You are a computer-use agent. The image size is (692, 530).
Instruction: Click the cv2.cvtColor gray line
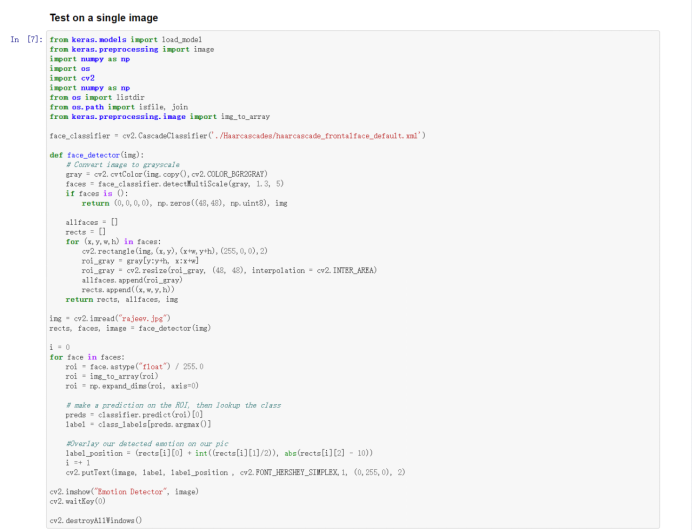click(166, 174)
